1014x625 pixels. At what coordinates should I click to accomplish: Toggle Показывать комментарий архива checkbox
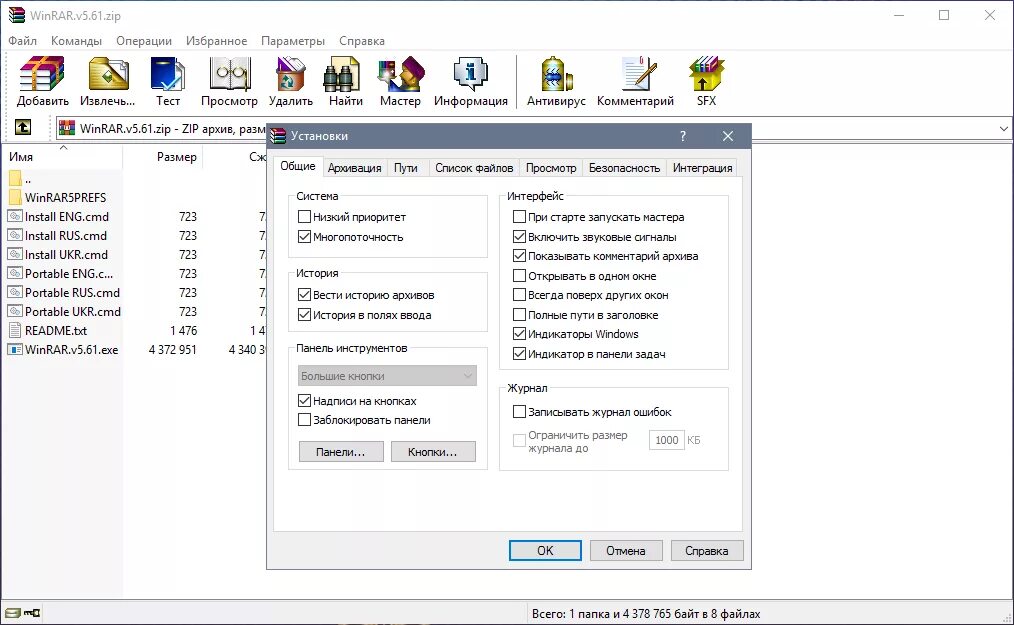tap(519, 256)
